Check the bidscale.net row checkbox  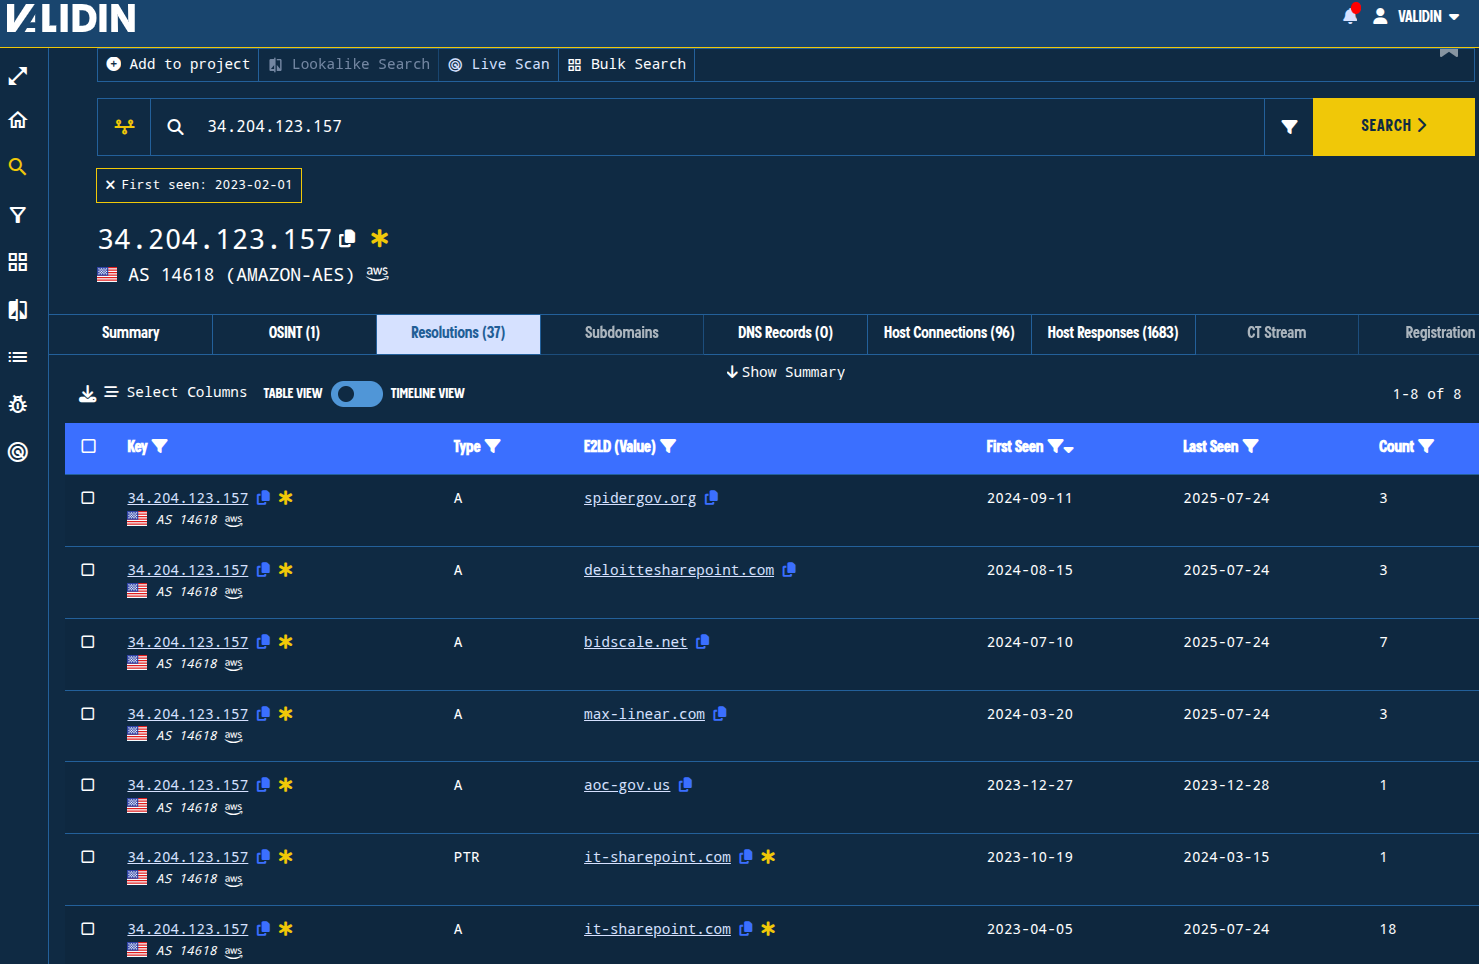click(x=88, y=642)
